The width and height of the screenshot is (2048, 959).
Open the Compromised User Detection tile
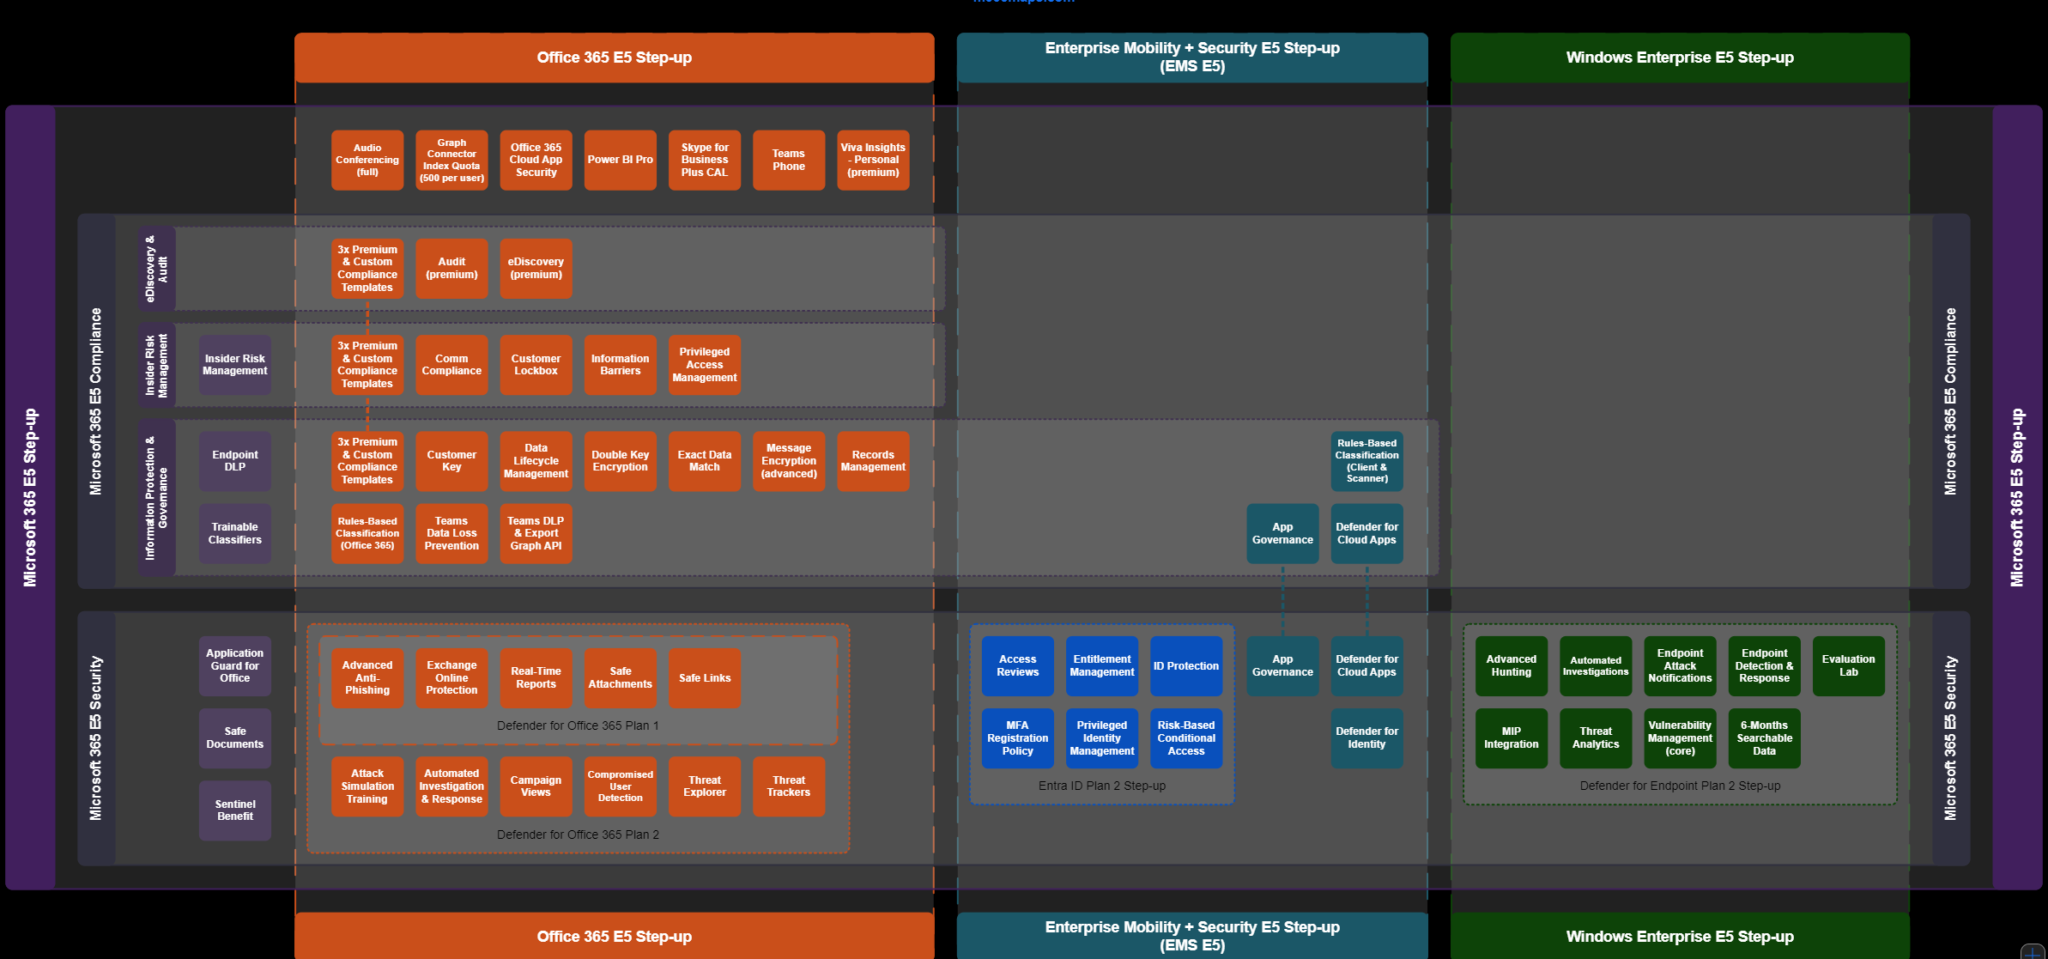[x=620, y=786]
